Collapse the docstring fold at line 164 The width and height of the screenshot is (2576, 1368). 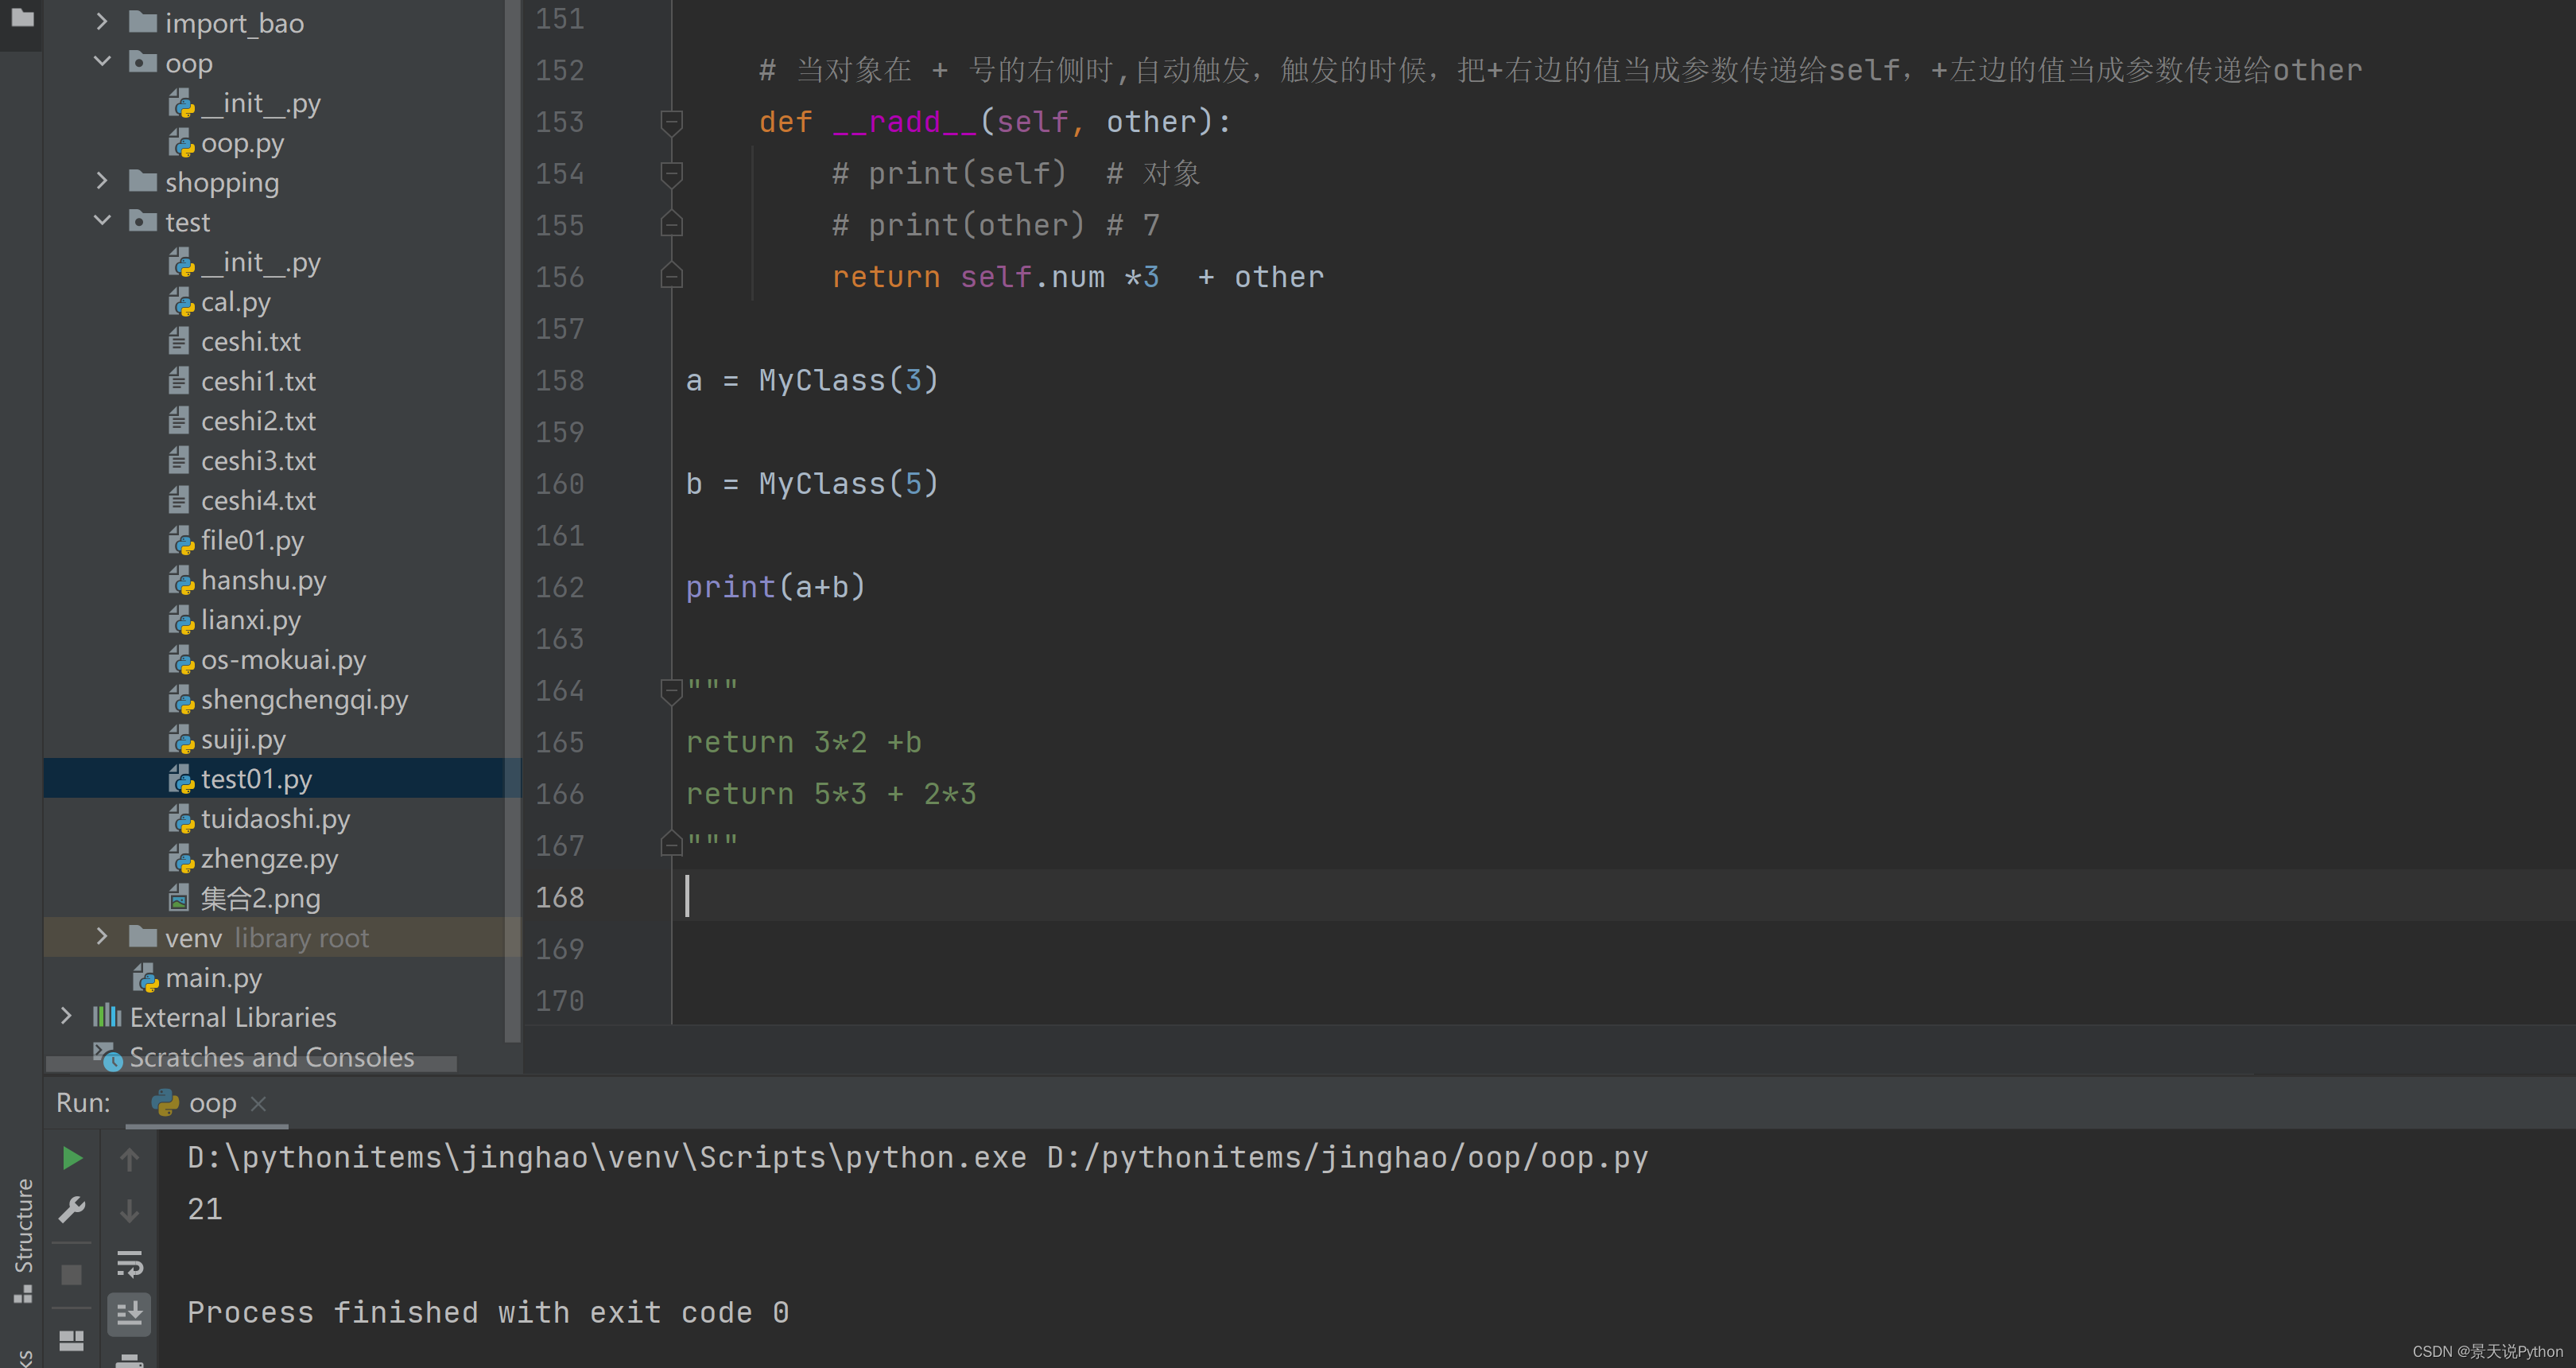pos(672,690)
